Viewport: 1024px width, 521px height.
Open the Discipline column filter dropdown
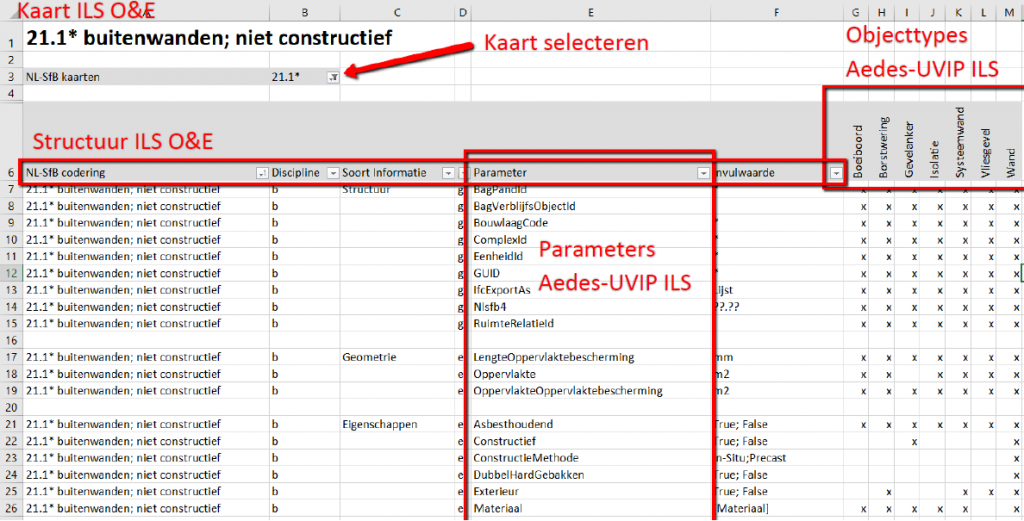[333, 173]
